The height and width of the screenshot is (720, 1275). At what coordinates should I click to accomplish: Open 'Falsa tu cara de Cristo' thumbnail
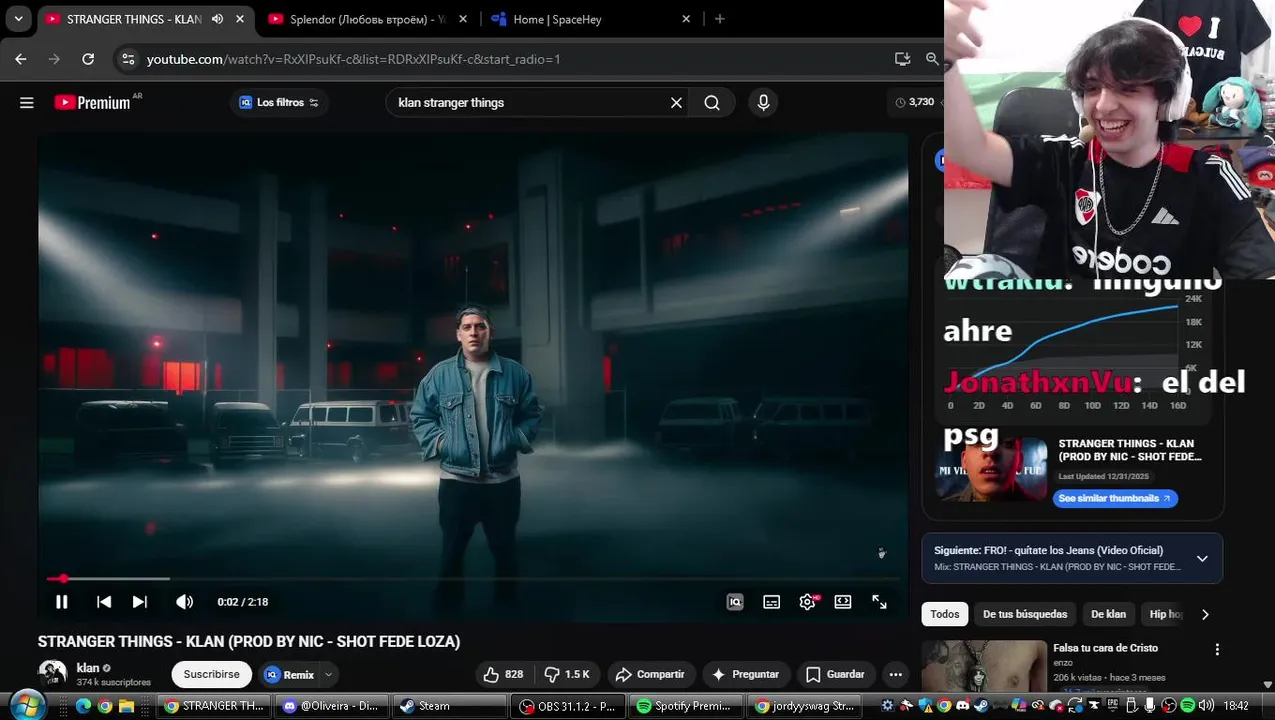(984, 666)
